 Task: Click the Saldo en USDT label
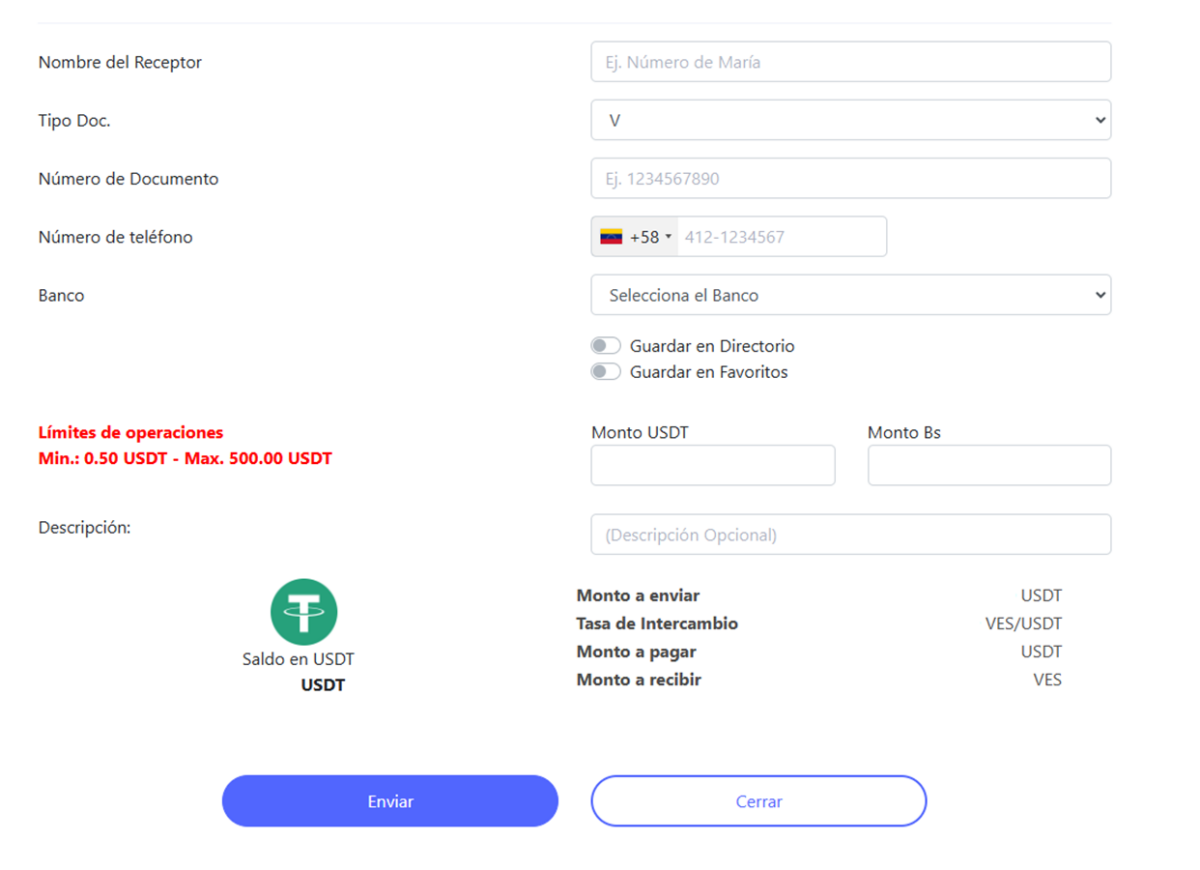pyautogui.click(x=298, y=659)
